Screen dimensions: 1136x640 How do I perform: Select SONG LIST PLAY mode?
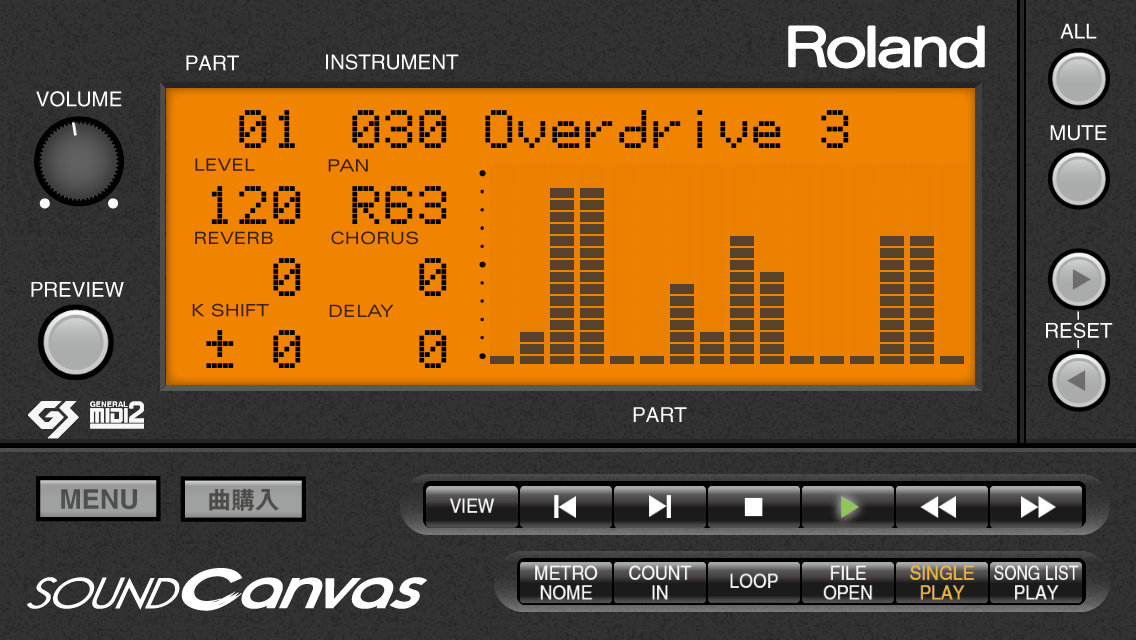(x=1036, y=583)
